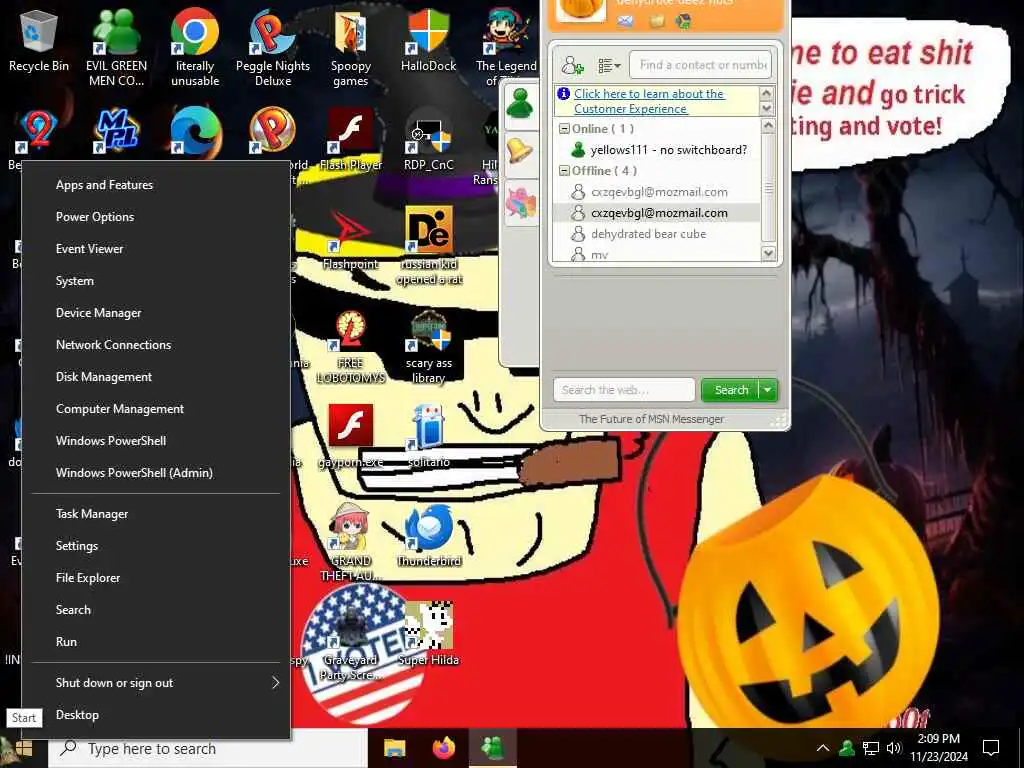
Task: Click the pumpkin display picture in Messenger
Action: (x=581, y=9)
